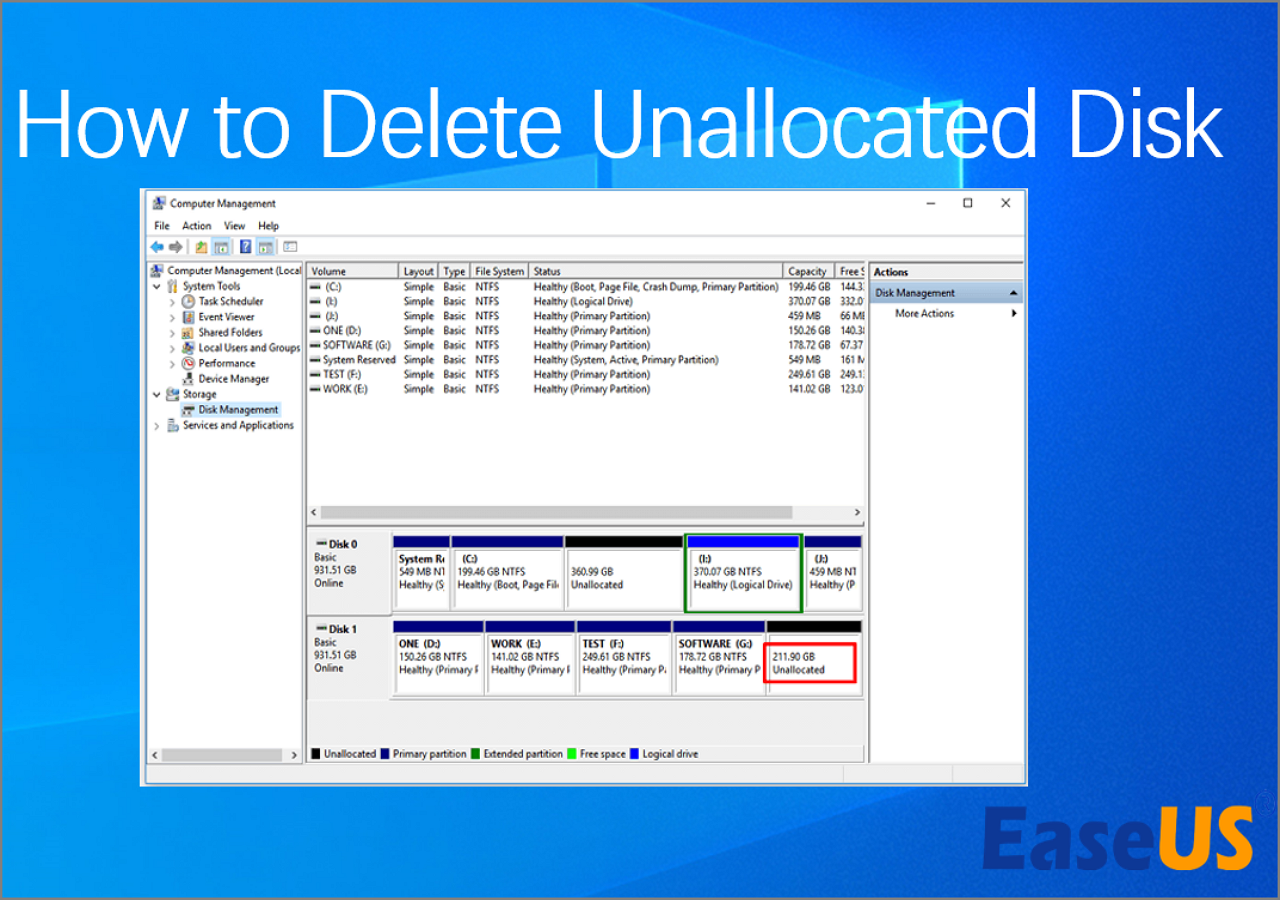The height and width of the screenshot is (900, 1280).
Task: Expand the Services and Applications node
Action: [x=157, y=426]
